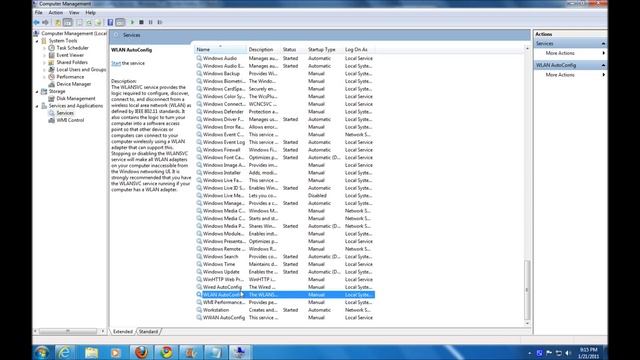Click the Up One Level toolbar icon
This screenshot has width=640, height=360.
pos(58,22)
